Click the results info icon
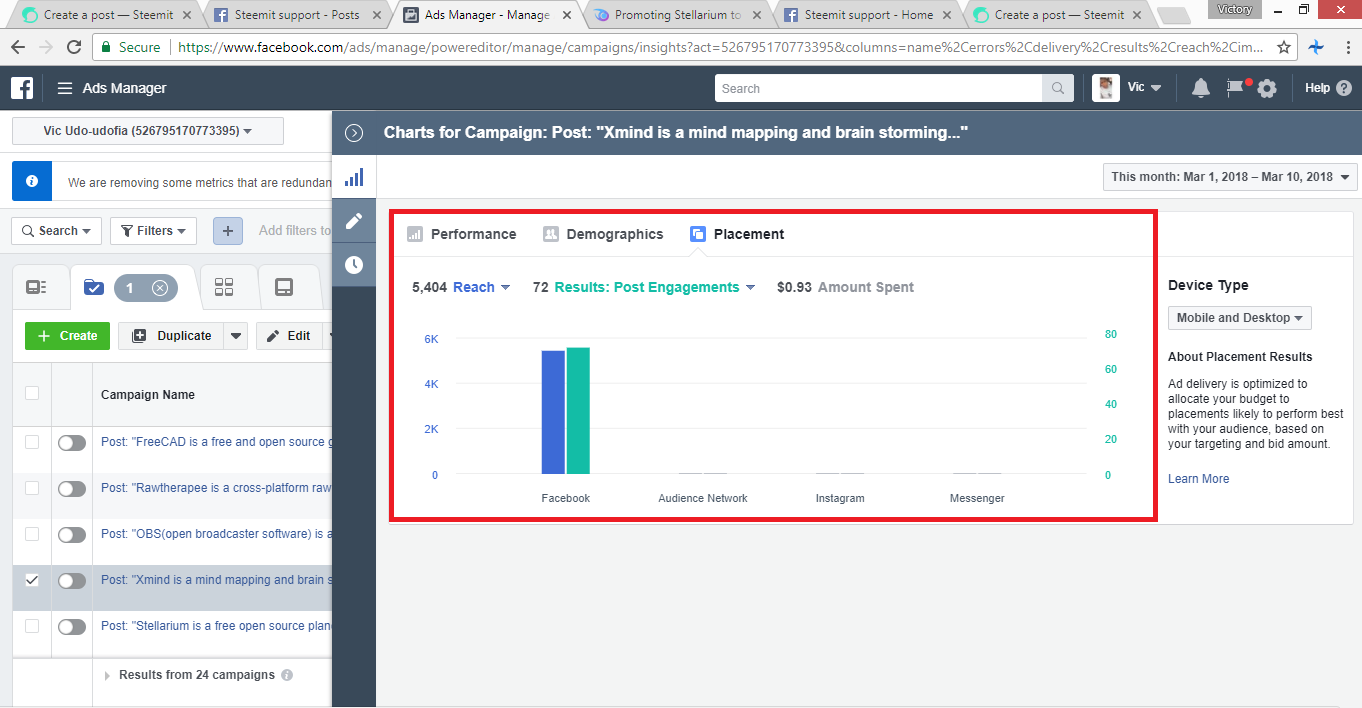1362x708 pixels. coord(287,675)
